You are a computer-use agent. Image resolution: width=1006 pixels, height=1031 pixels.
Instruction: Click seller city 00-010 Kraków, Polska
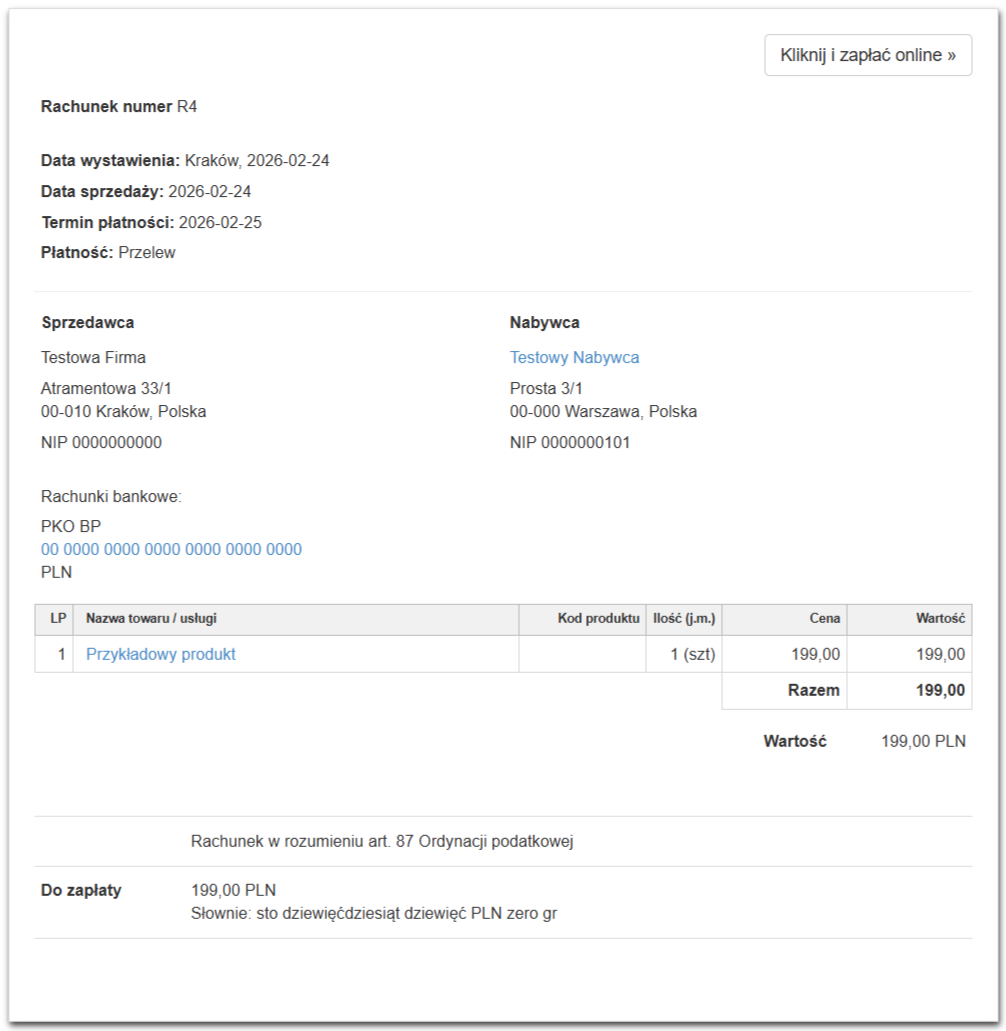tap(124, 412)
